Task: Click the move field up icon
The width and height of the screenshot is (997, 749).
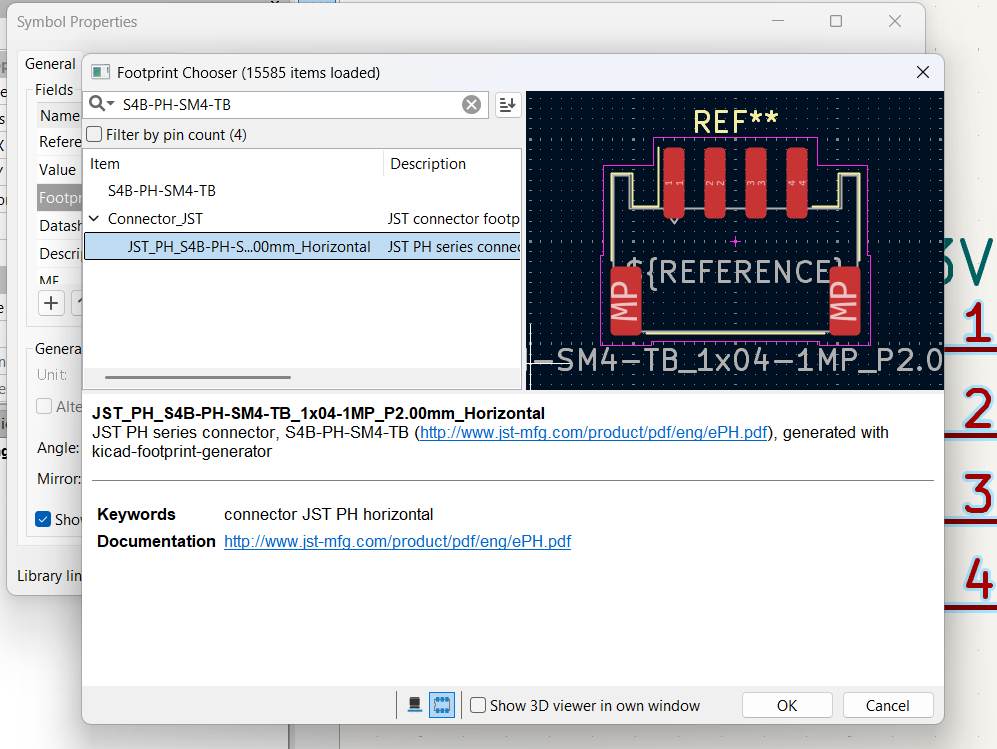Action: click(78, 303)
